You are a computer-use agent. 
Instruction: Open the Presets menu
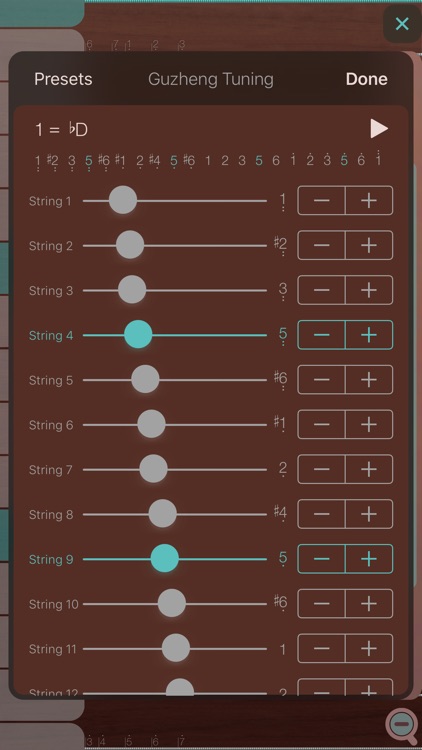[x=63, y=79]
